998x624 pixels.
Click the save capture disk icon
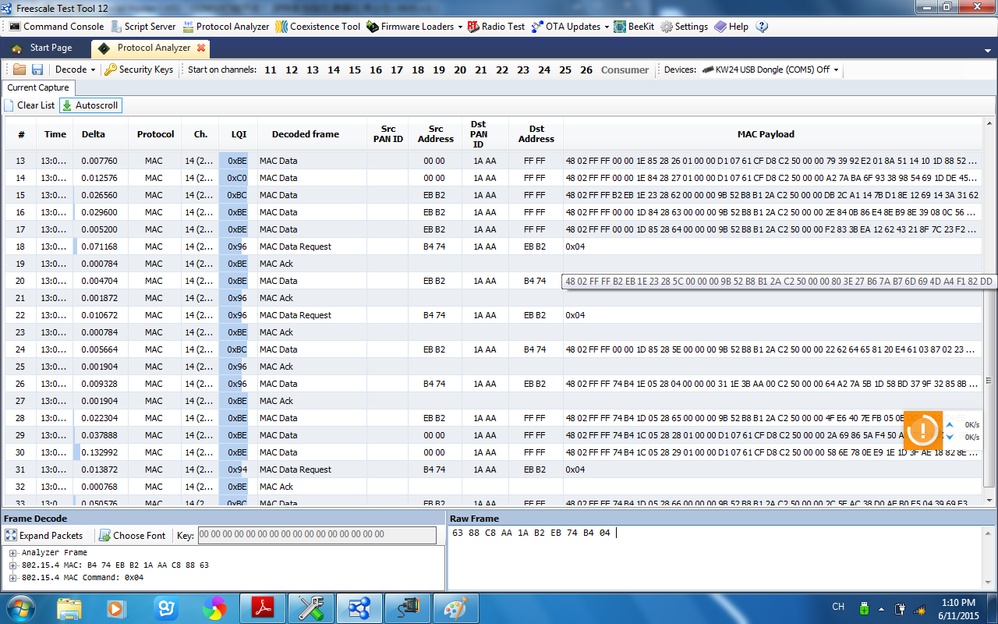[37, 69]
